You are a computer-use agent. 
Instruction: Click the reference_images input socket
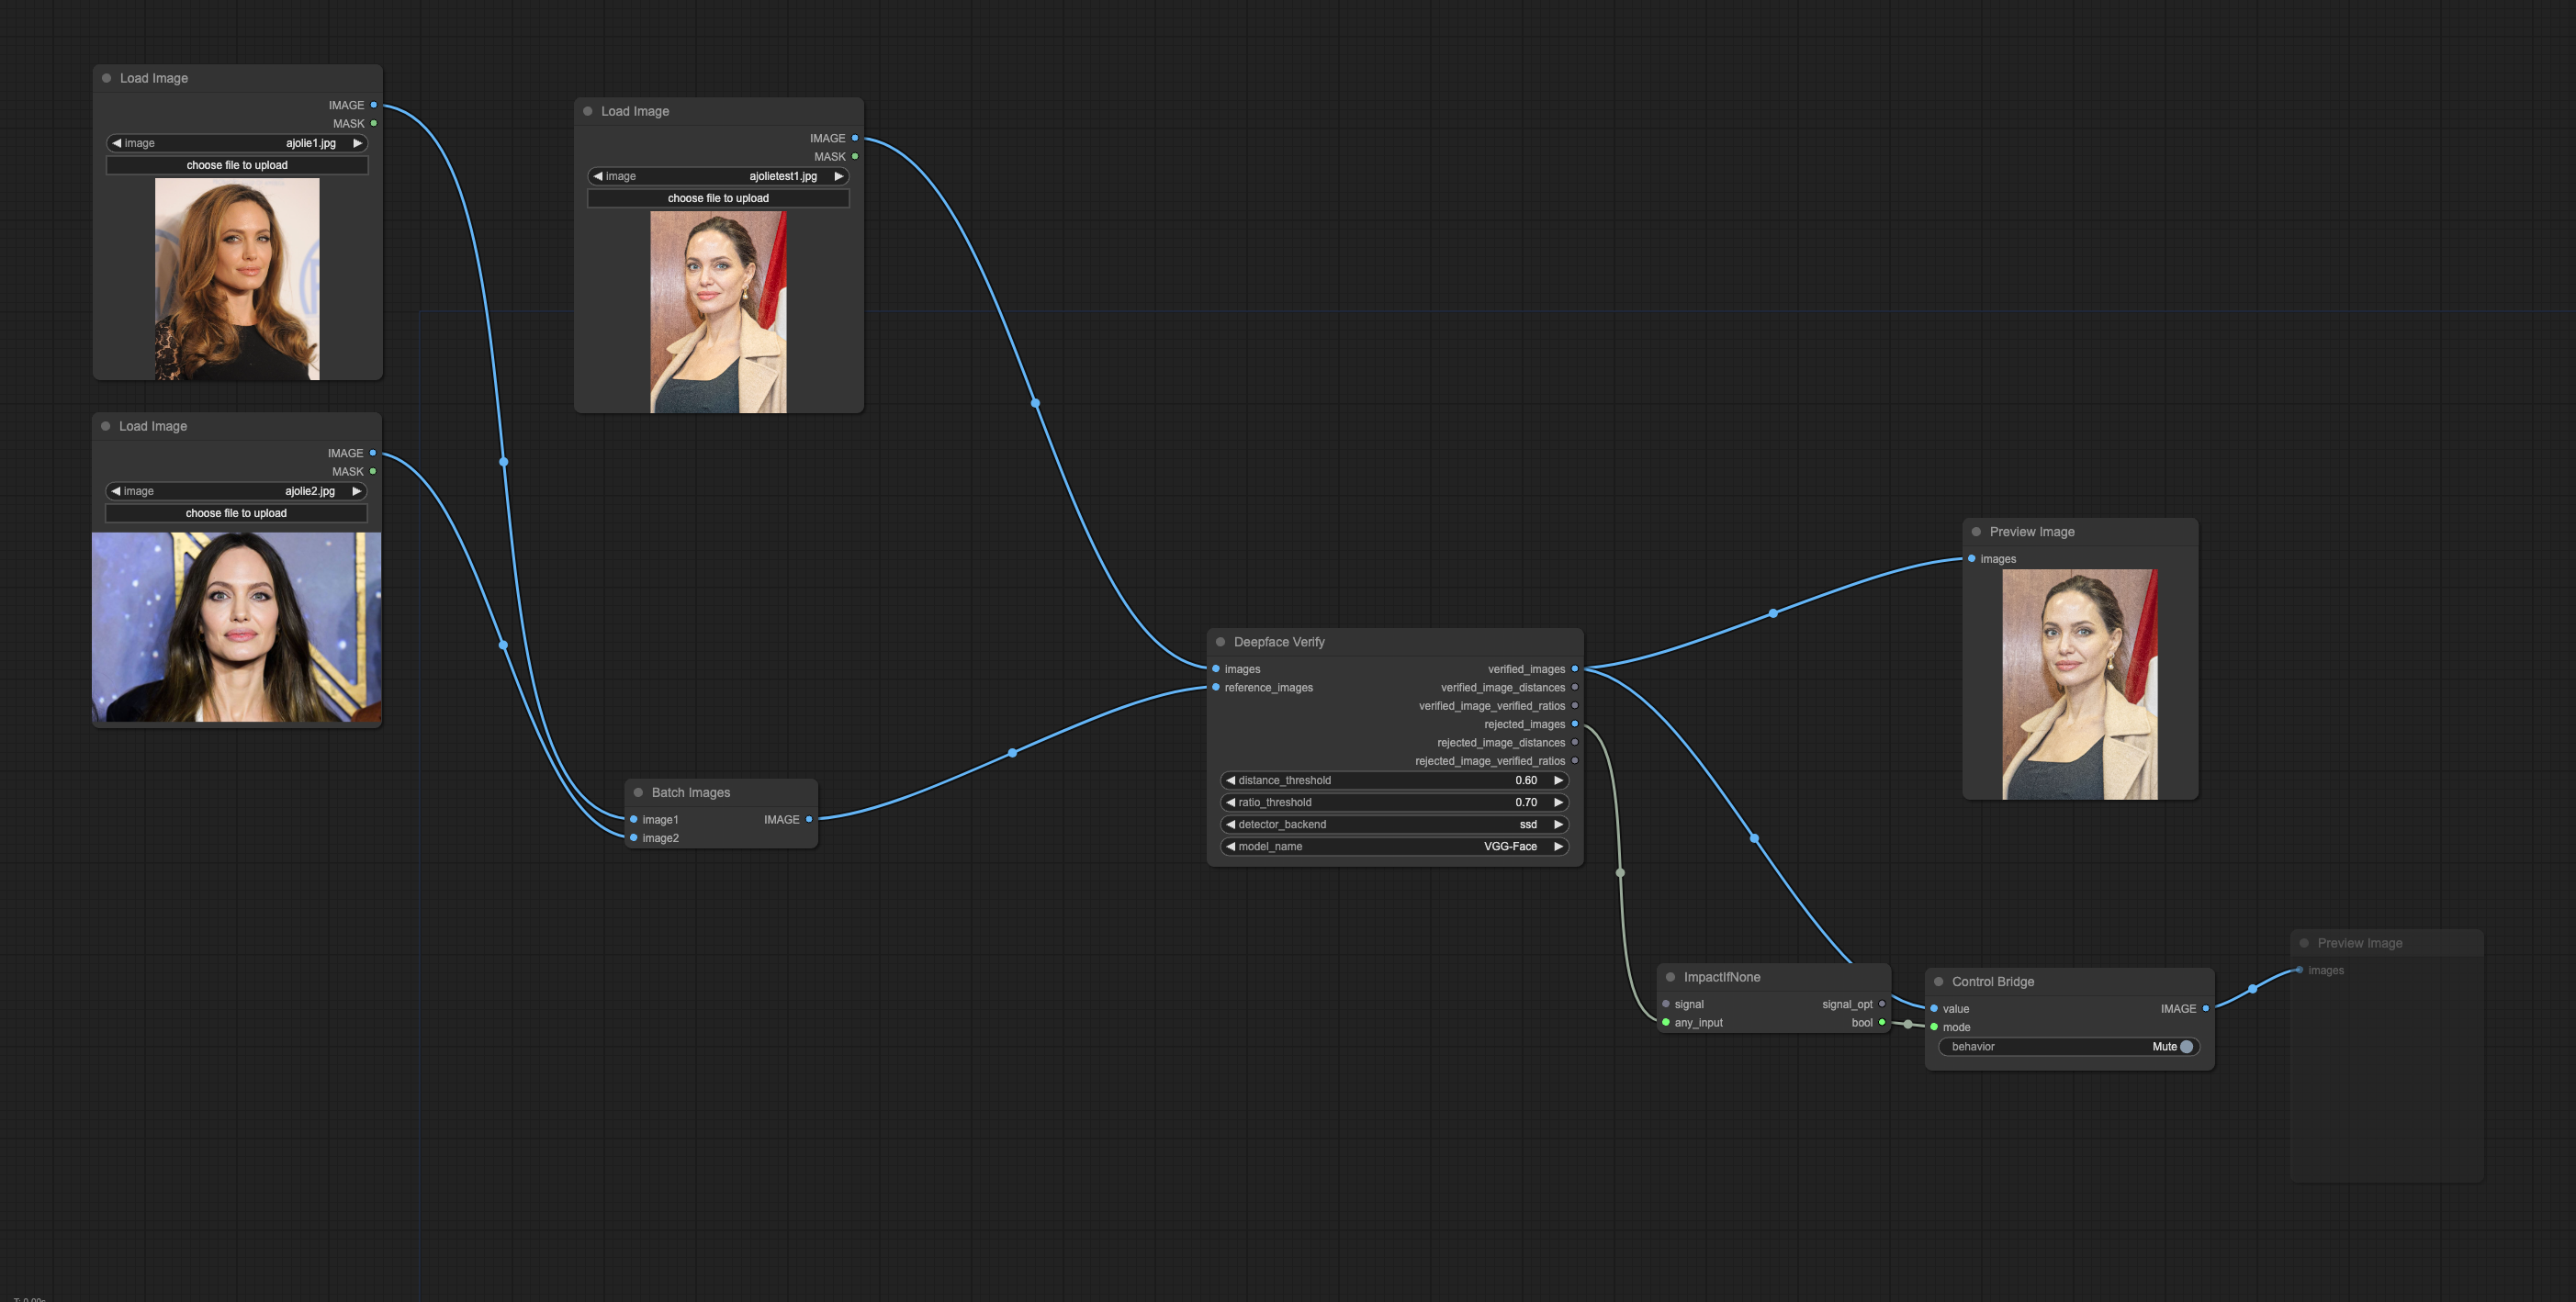(x=1216, y=687)
